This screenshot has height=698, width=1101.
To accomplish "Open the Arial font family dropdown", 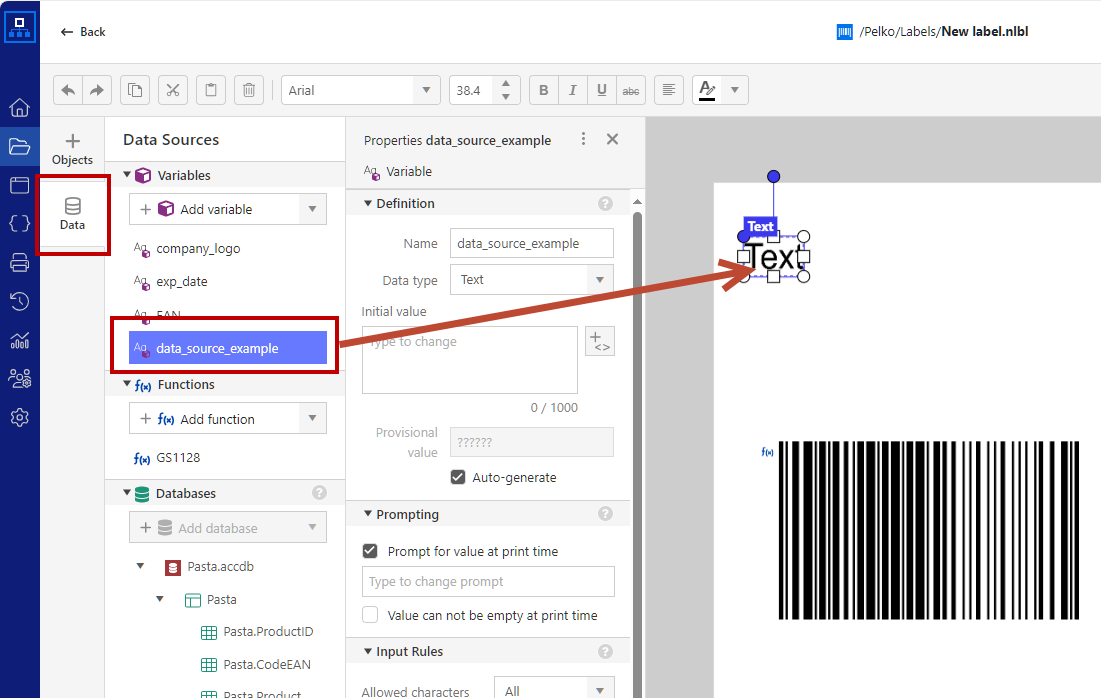I will (360, 90).
